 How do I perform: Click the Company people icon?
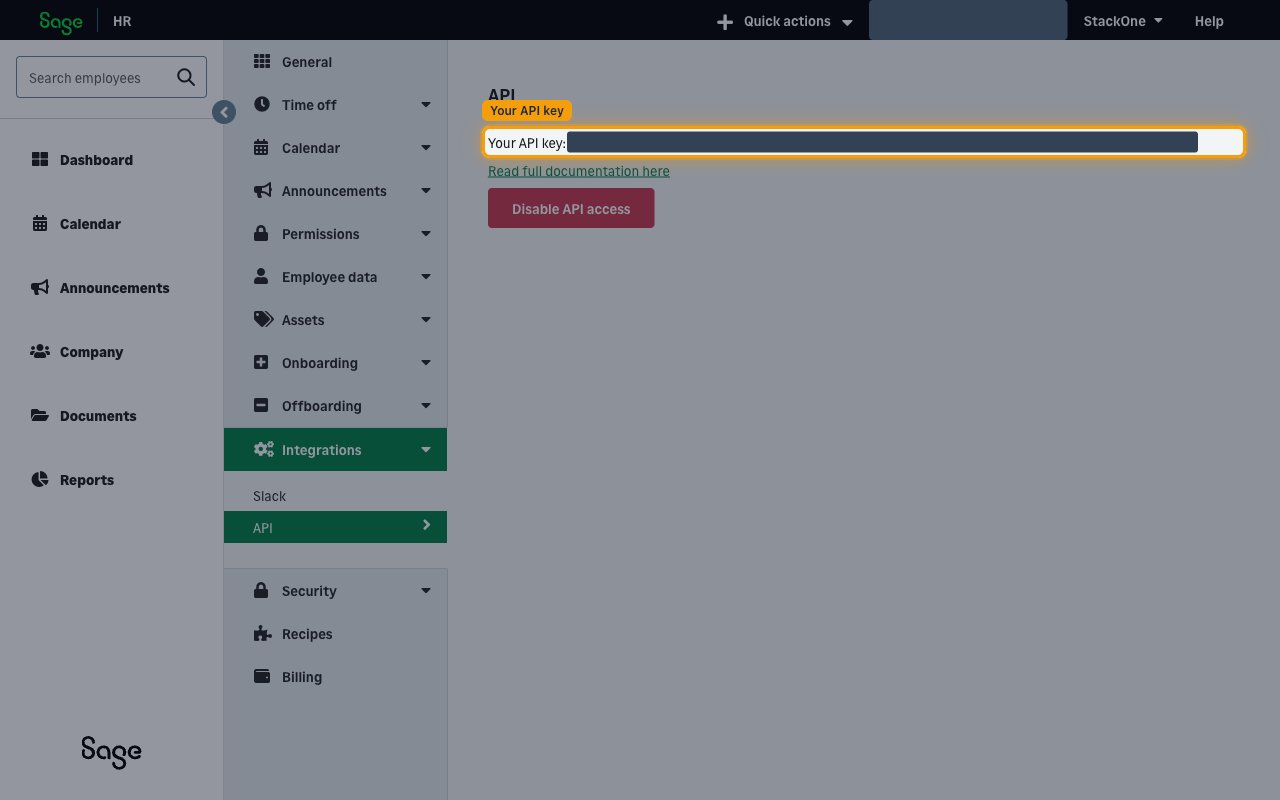coord(40,352)
